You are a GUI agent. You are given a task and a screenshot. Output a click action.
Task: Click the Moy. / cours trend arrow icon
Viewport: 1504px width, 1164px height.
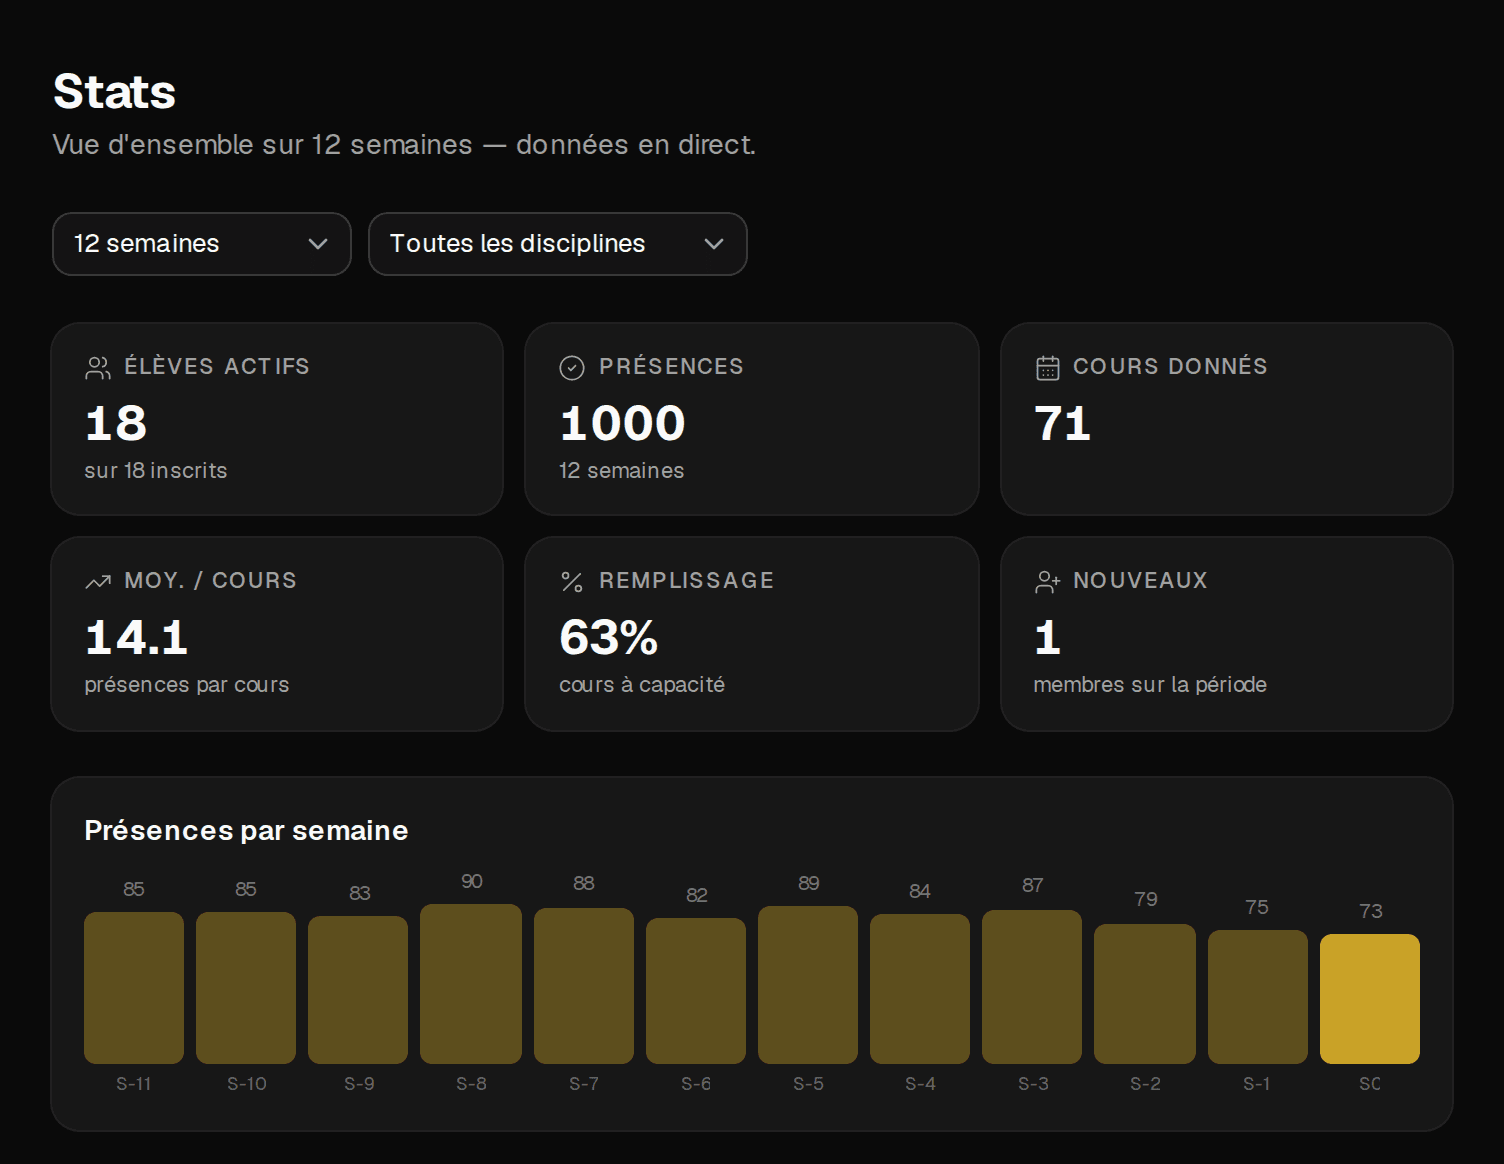98,582
